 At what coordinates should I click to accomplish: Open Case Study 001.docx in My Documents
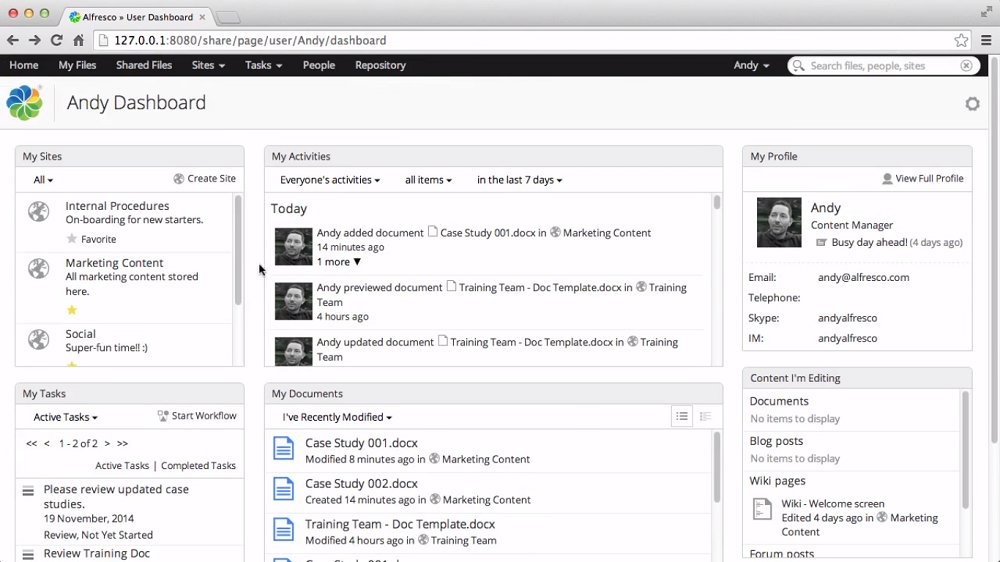click(361, 443)
